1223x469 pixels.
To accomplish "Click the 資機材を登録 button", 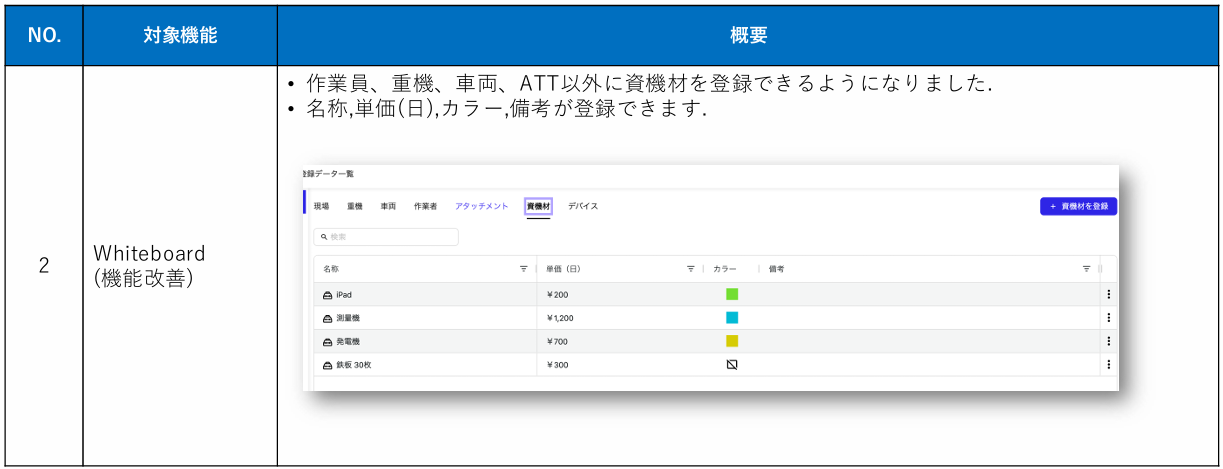I will (x=1078, y=206).
